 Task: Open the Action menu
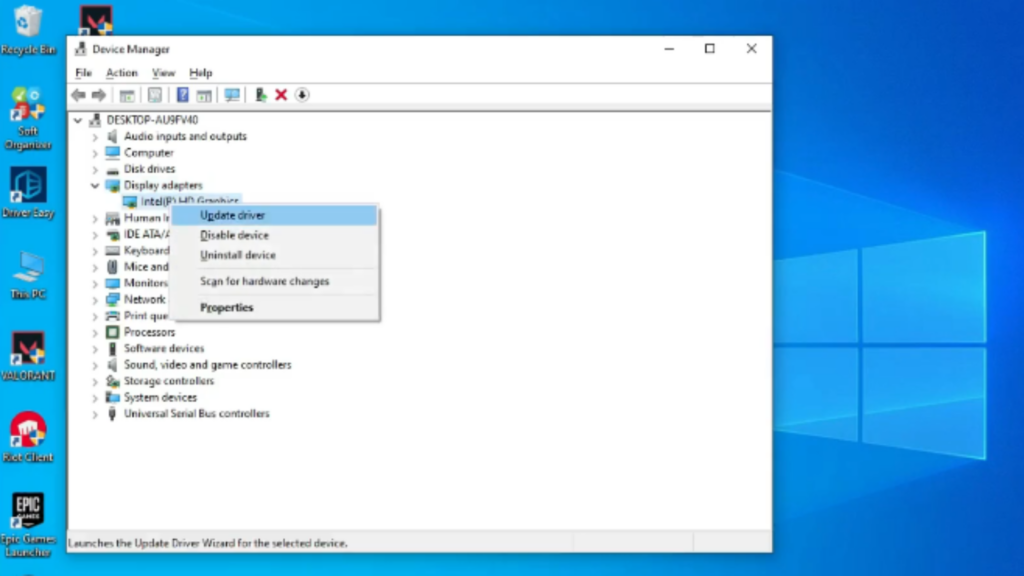point(121,72)
